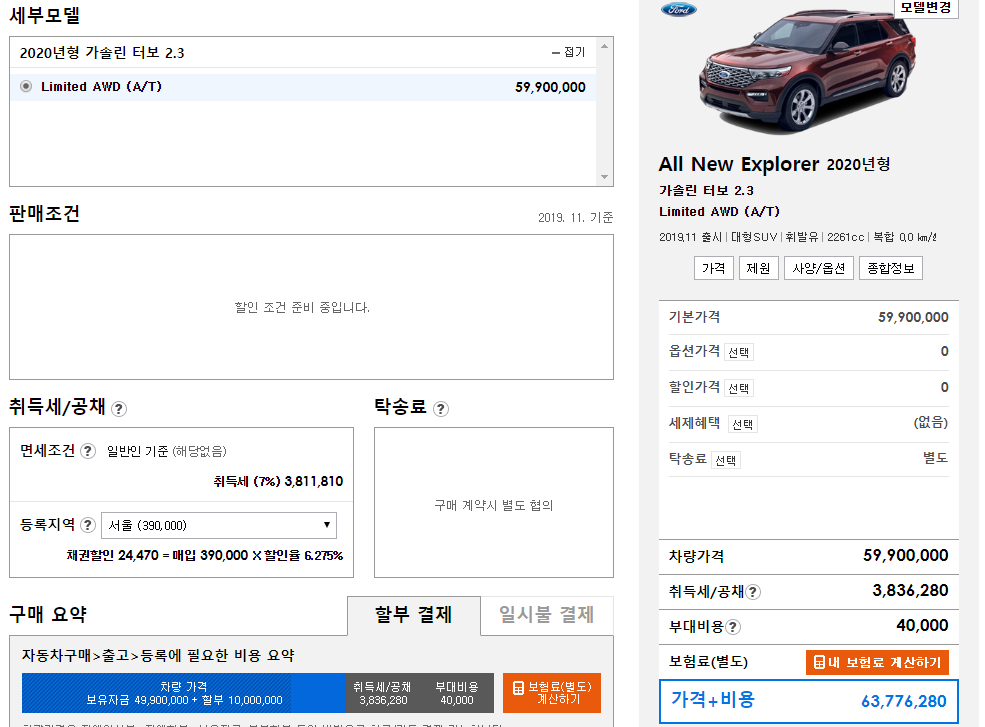This screenshot has width=985, height=727.
Task: Open help icon next to 탁송료 heading
Action: pyautogui.click(x=441, y=409)
